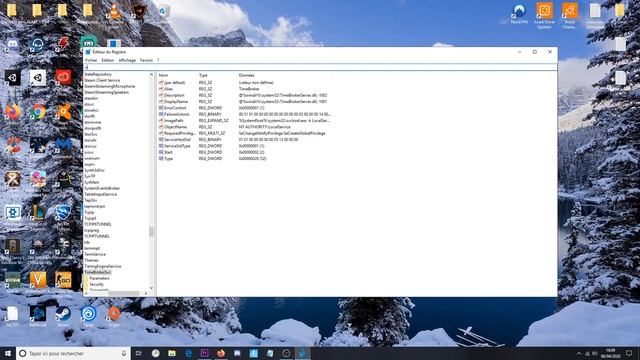Click the binary icon of FailureActions
Image resolution: width=640 pixels, height=360 pixels.
161,114
